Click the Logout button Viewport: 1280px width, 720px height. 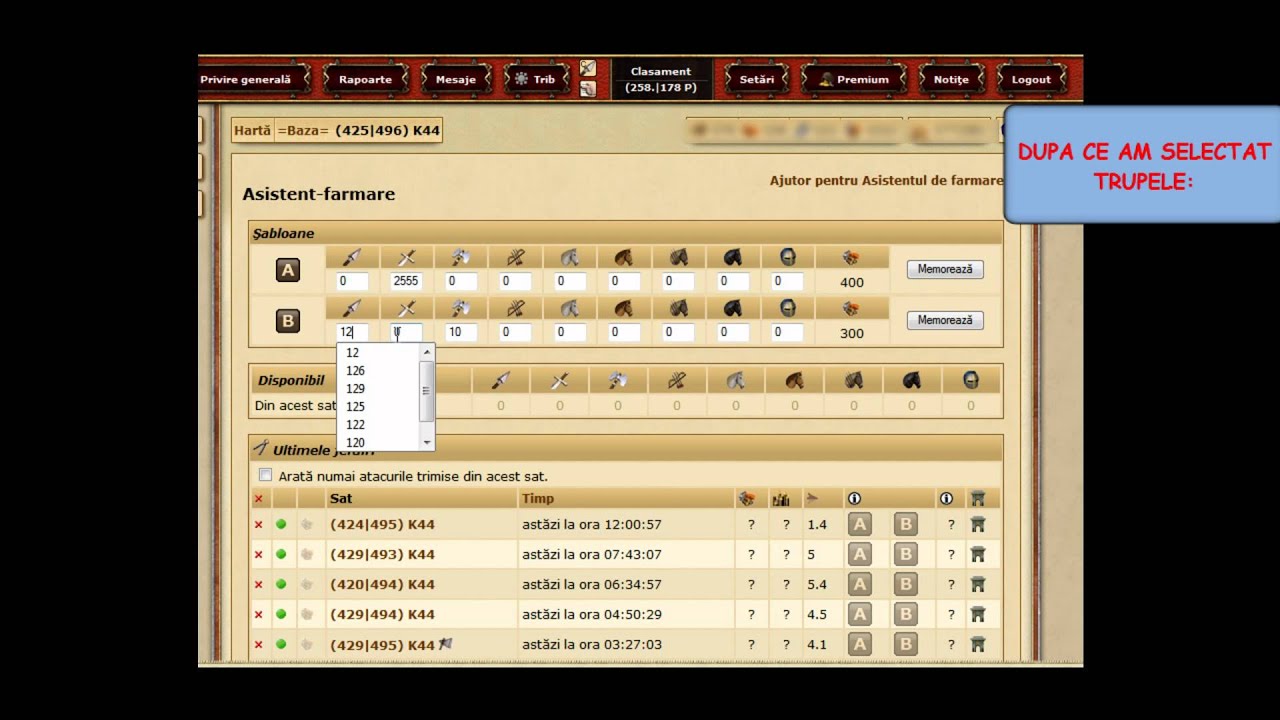pos(1031,79)
